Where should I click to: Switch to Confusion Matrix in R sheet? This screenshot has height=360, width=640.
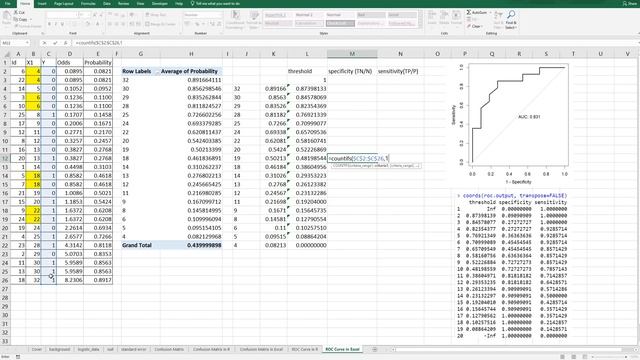click(211, 349)
